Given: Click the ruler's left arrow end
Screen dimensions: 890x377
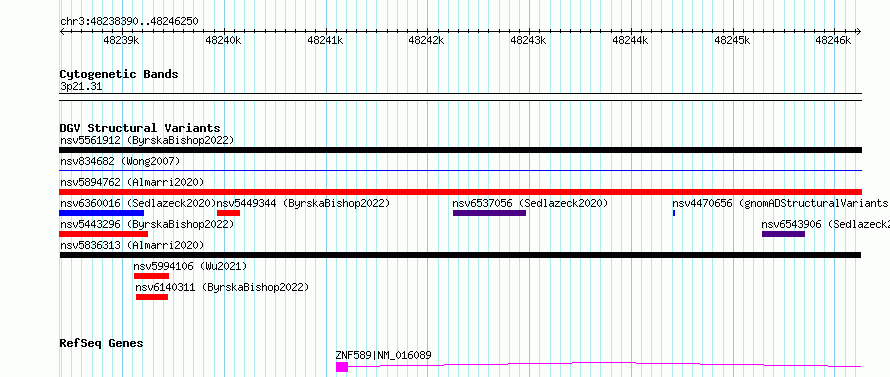Looking at the screenshot, I should tap(62, 31).
